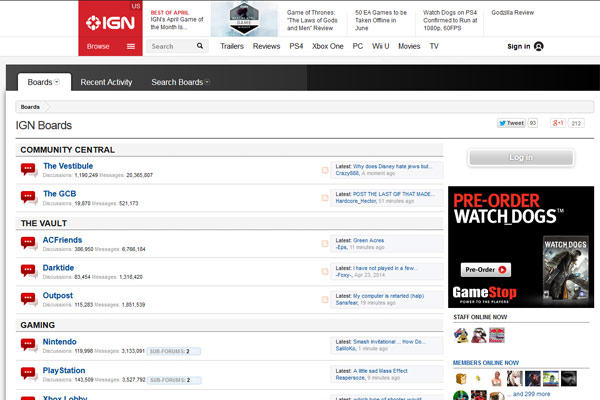This screenshot has height=400, width=600.
Task: Click first staff online avatar
Action: pyautogui.click(x=461, y=335)
